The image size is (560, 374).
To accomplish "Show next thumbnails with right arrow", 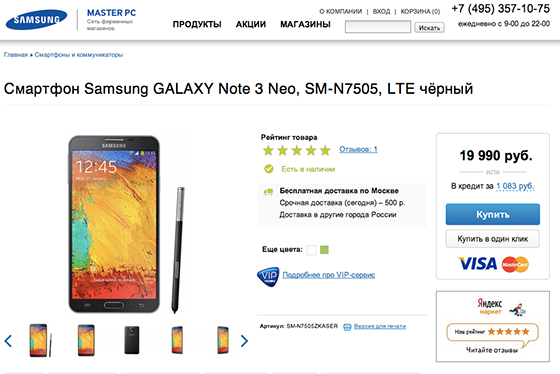I will [244, 341].
